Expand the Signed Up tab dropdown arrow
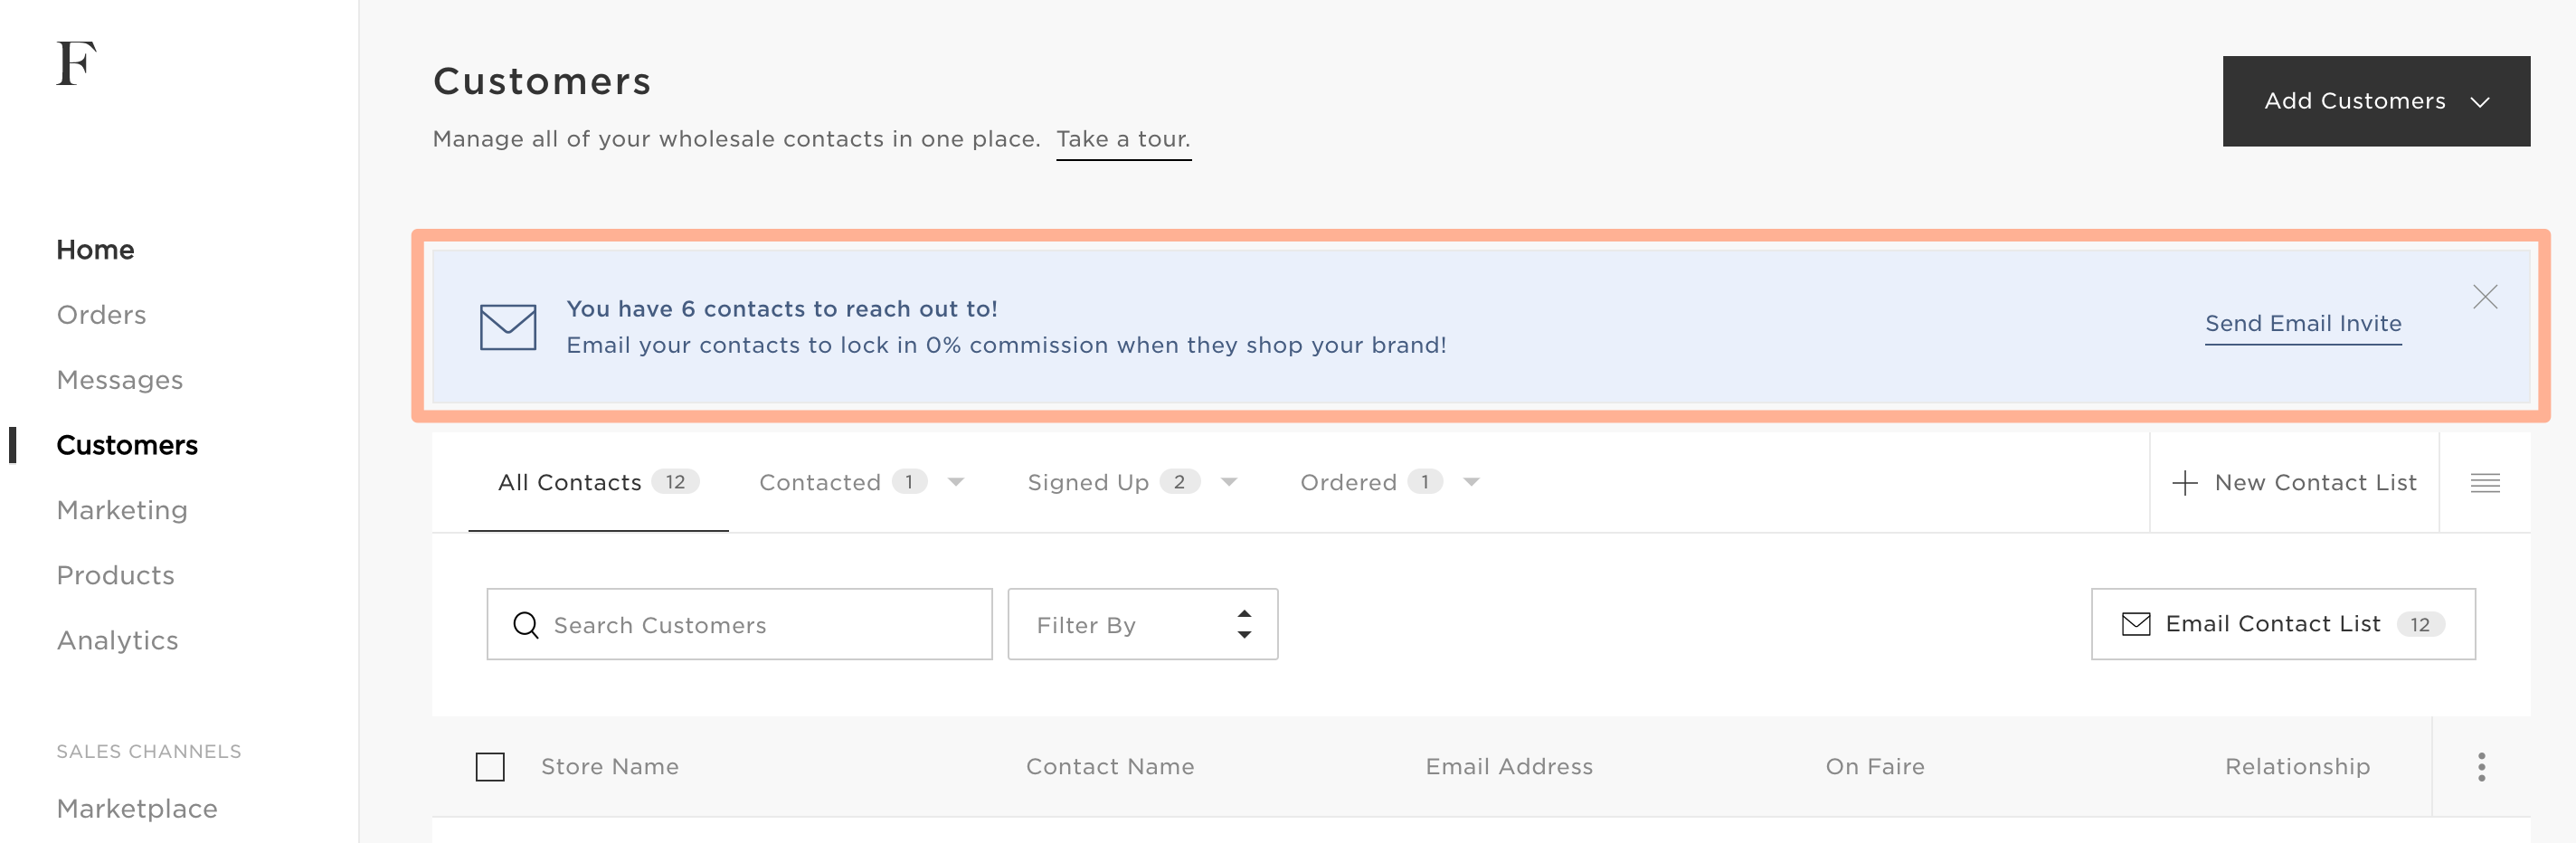 point(1229,482)
